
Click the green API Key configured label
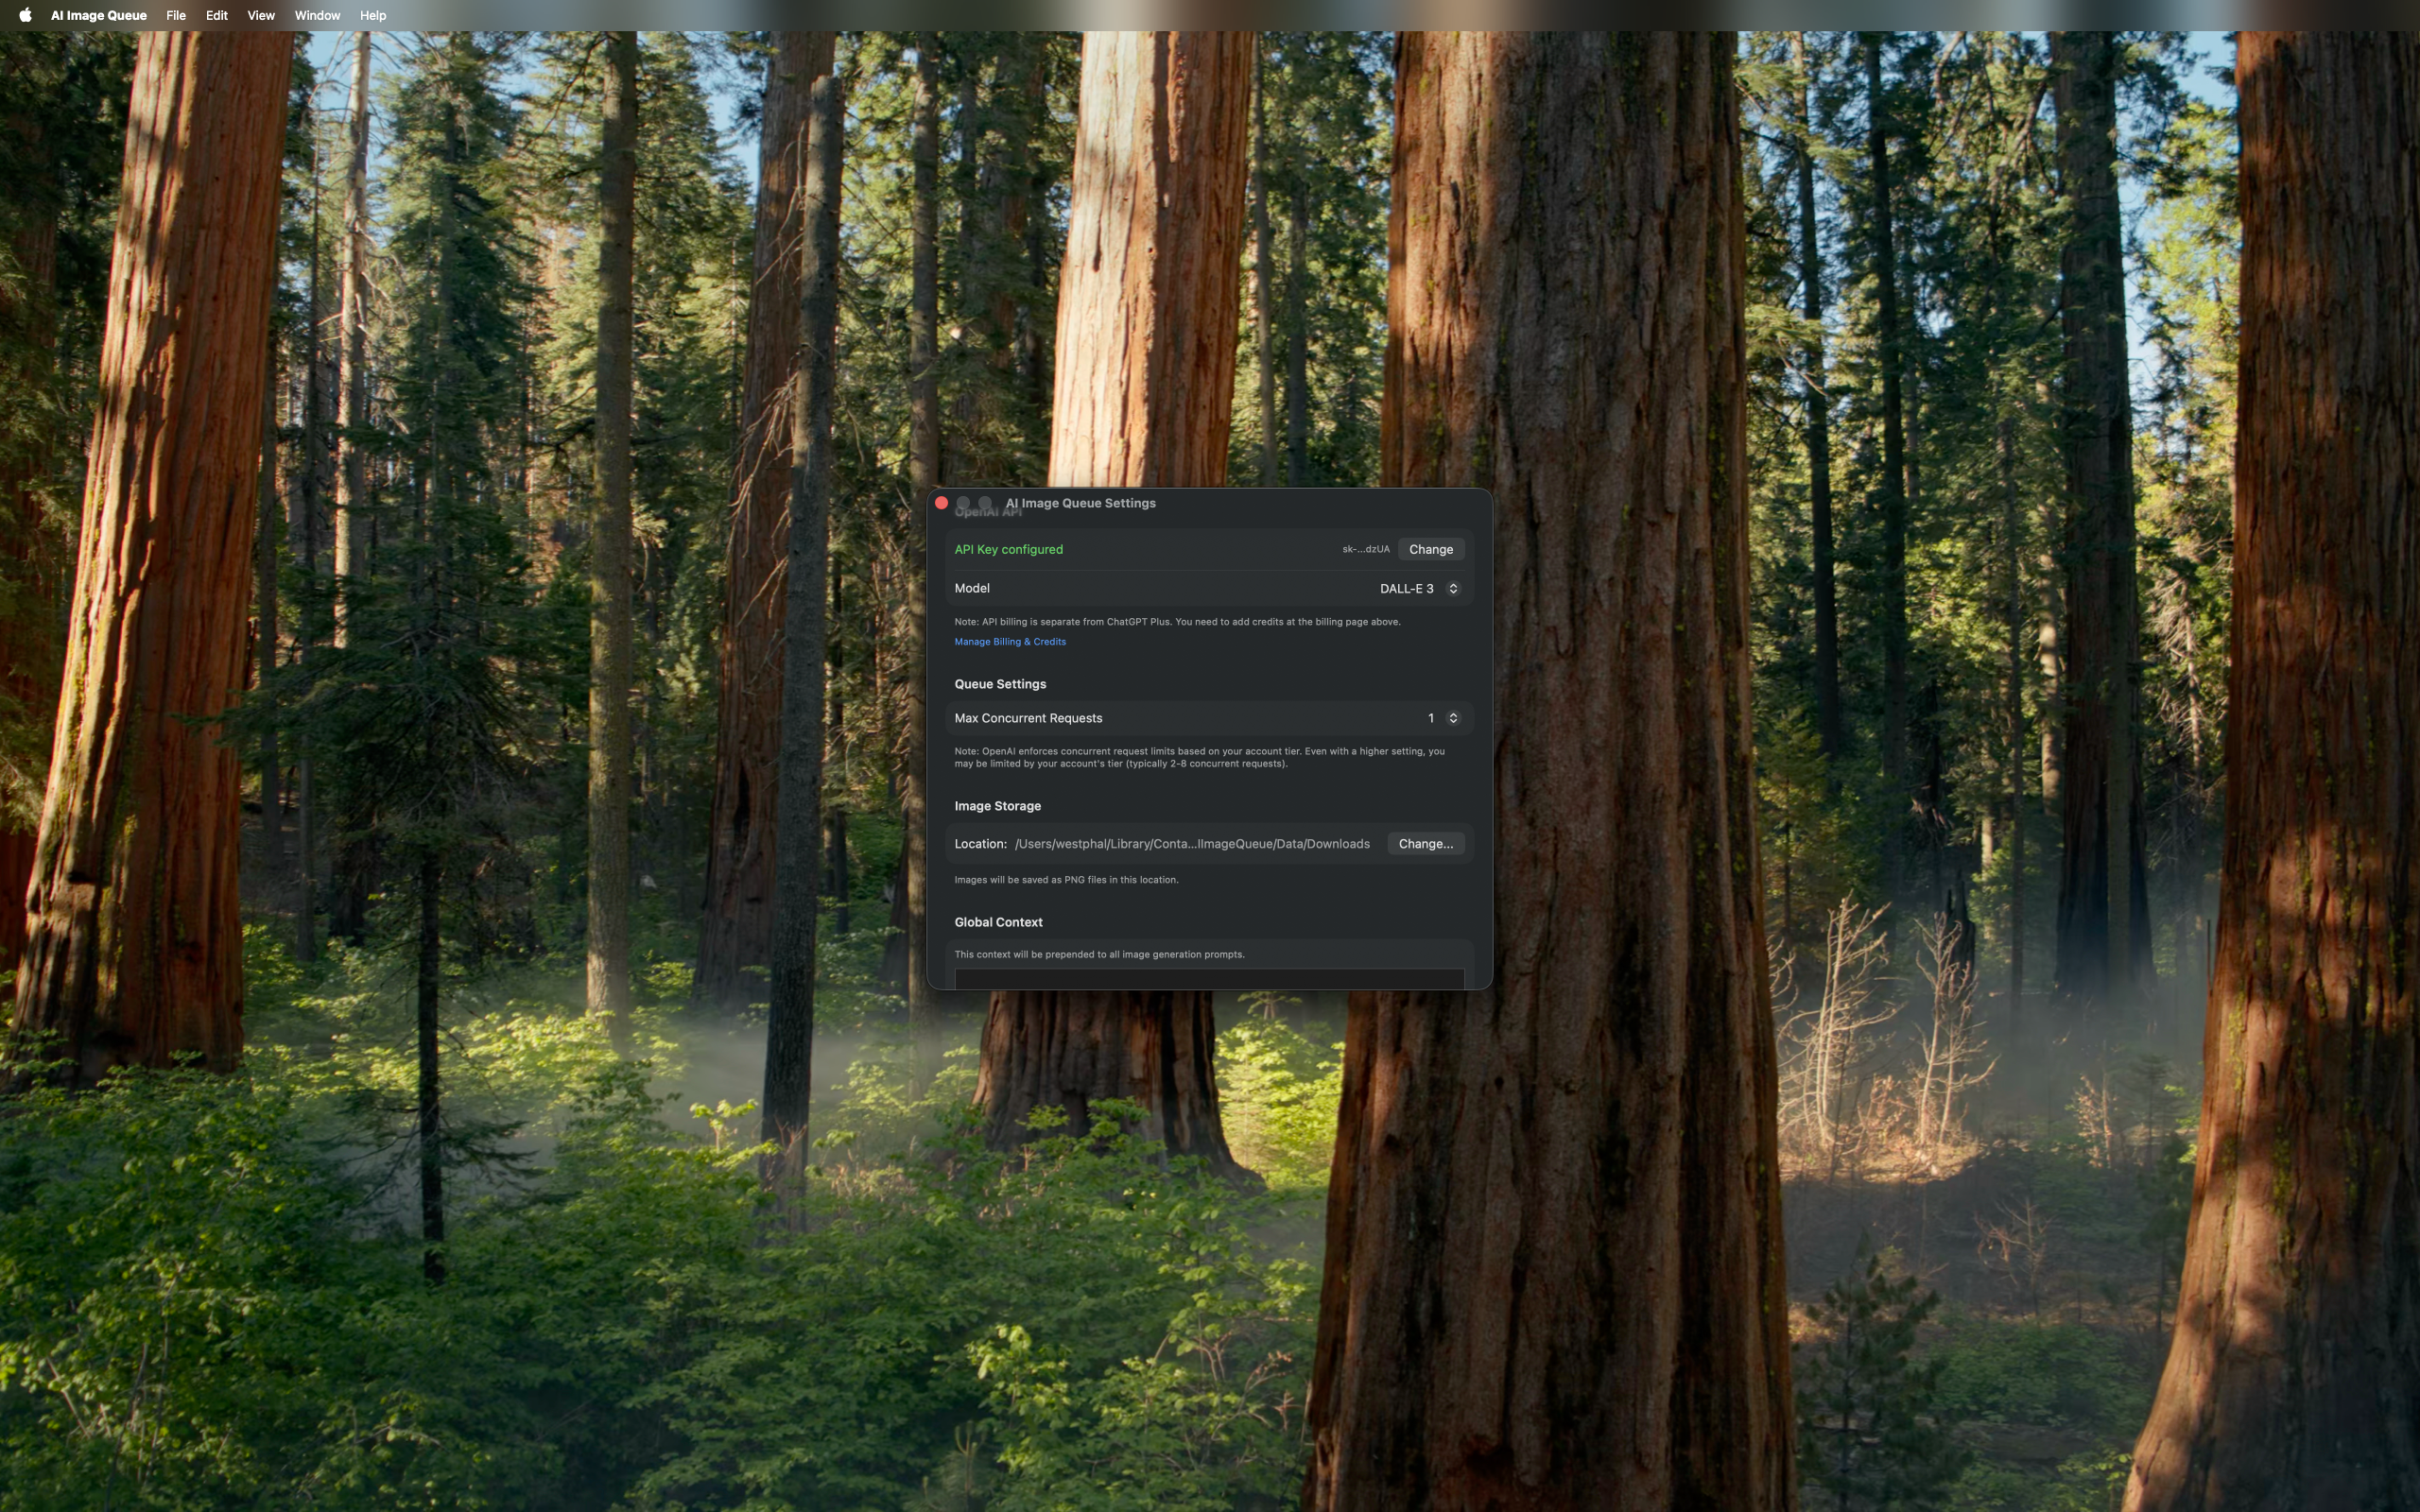tap(1008, 549)
